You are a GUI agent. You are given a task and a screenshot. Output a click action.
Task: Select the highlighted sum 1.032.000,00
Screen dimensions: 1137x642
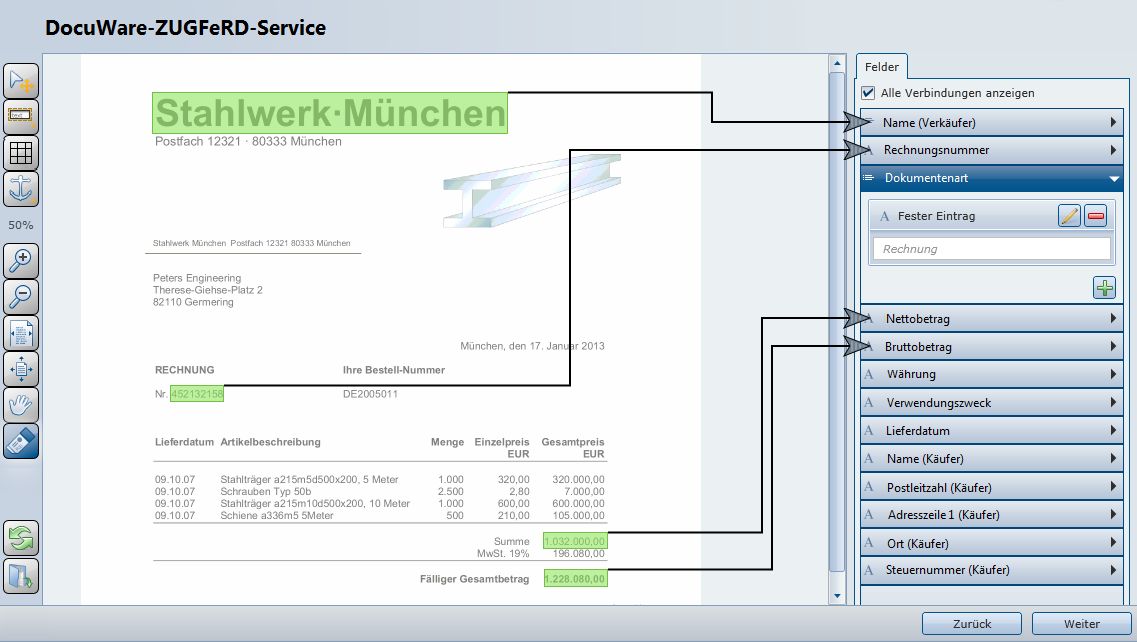pyautogui.click(x=575, y=541)
